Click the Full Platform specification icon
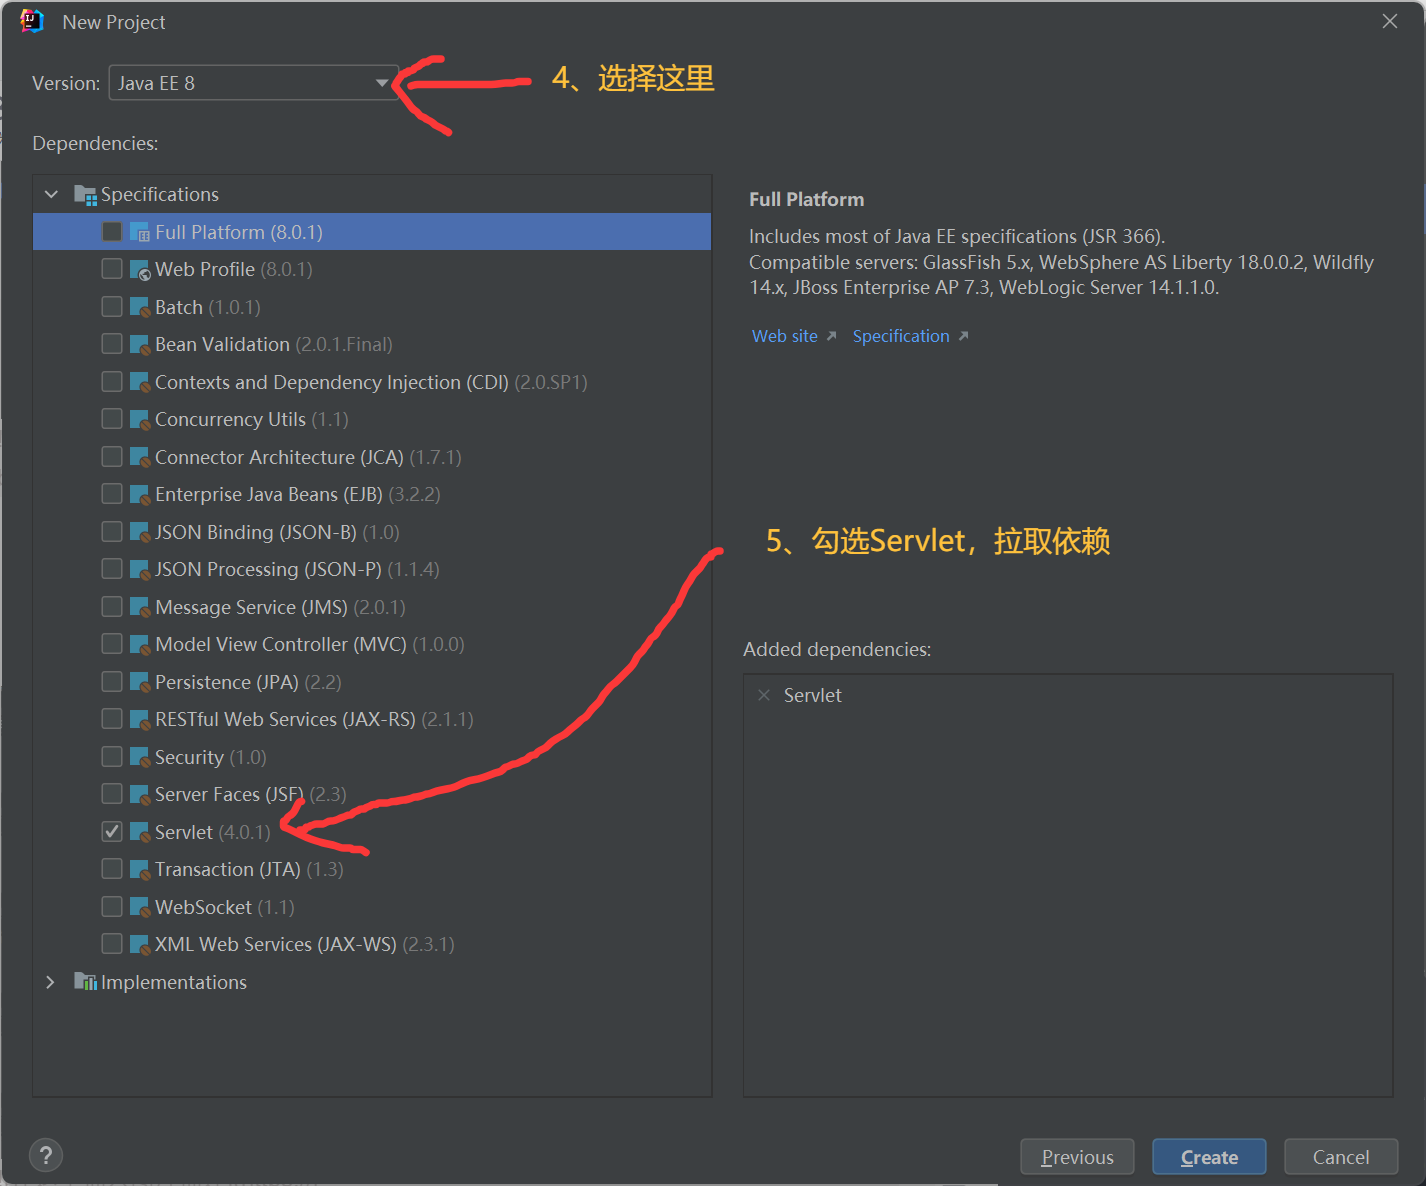This screenshot has width=1426, height=1186. click(140, 232)
